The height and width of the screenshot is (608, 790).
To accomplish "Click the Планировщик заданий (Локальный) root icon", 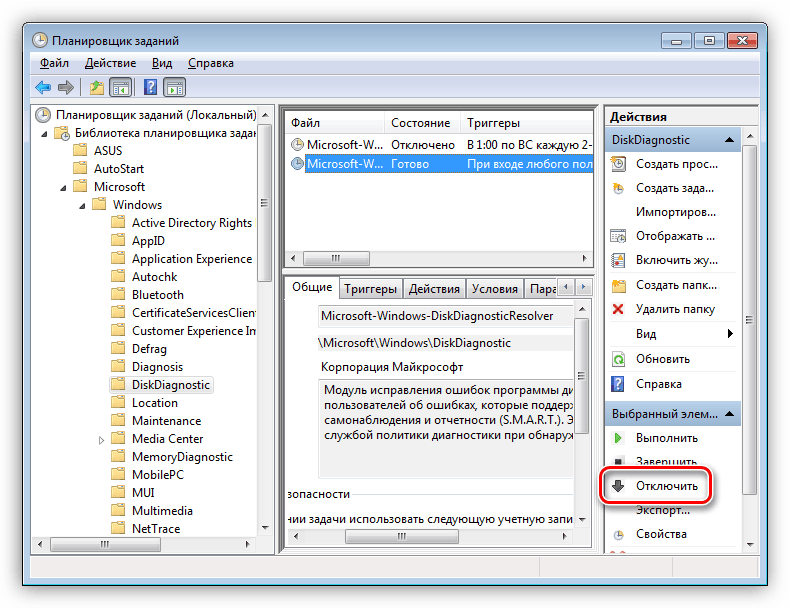I will click(43, 115).
